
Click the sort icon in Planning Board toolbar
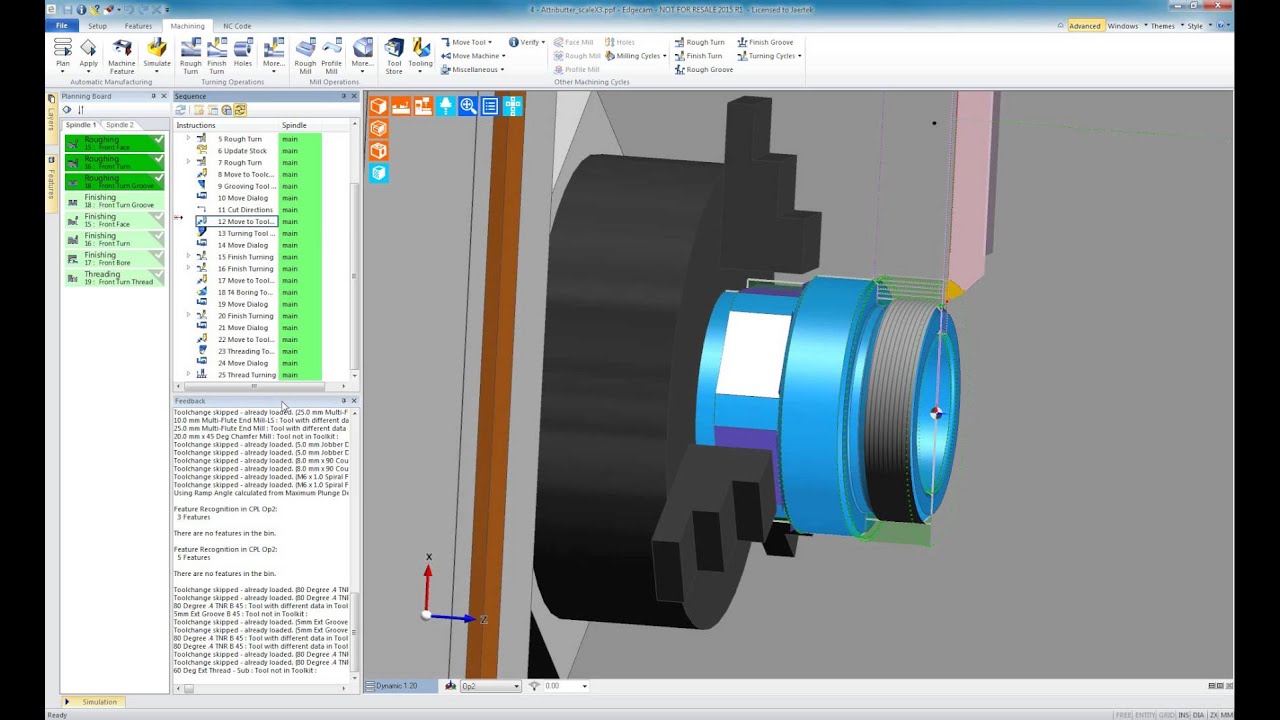tap(81, 110)
